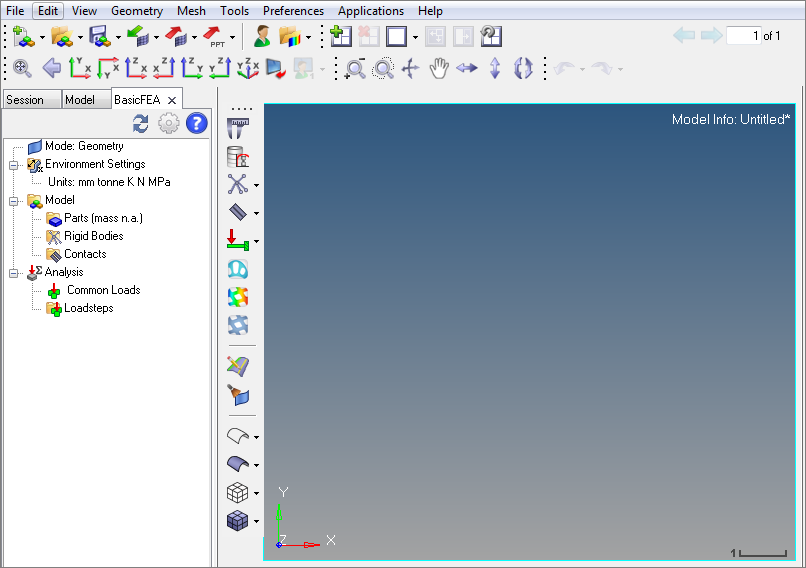The height and width of the screenshot is (568, 806).
Task: Select Units: mm tonne K N MPa
Action: [x=109, y=182]
